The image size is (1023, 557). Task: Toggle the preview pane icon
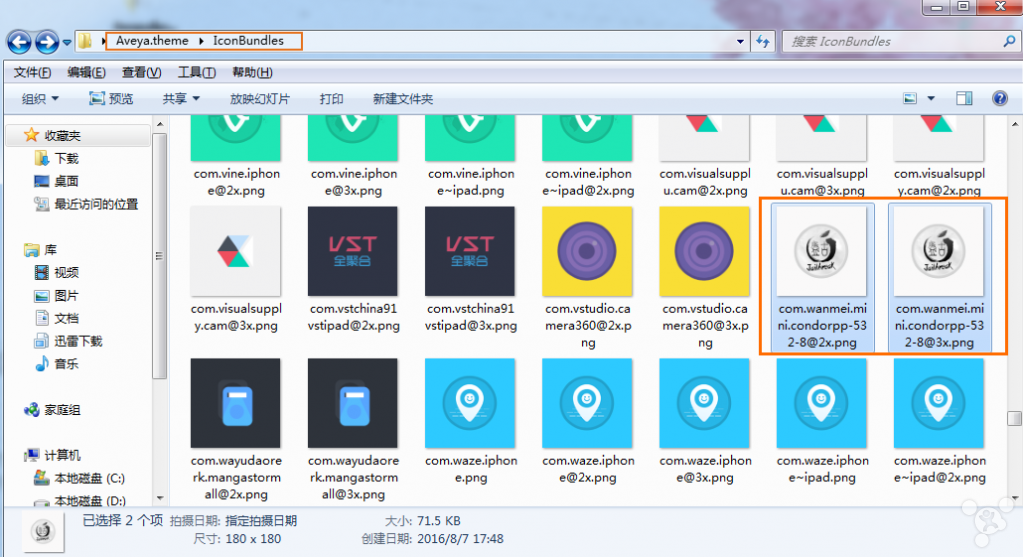[964, 98]
